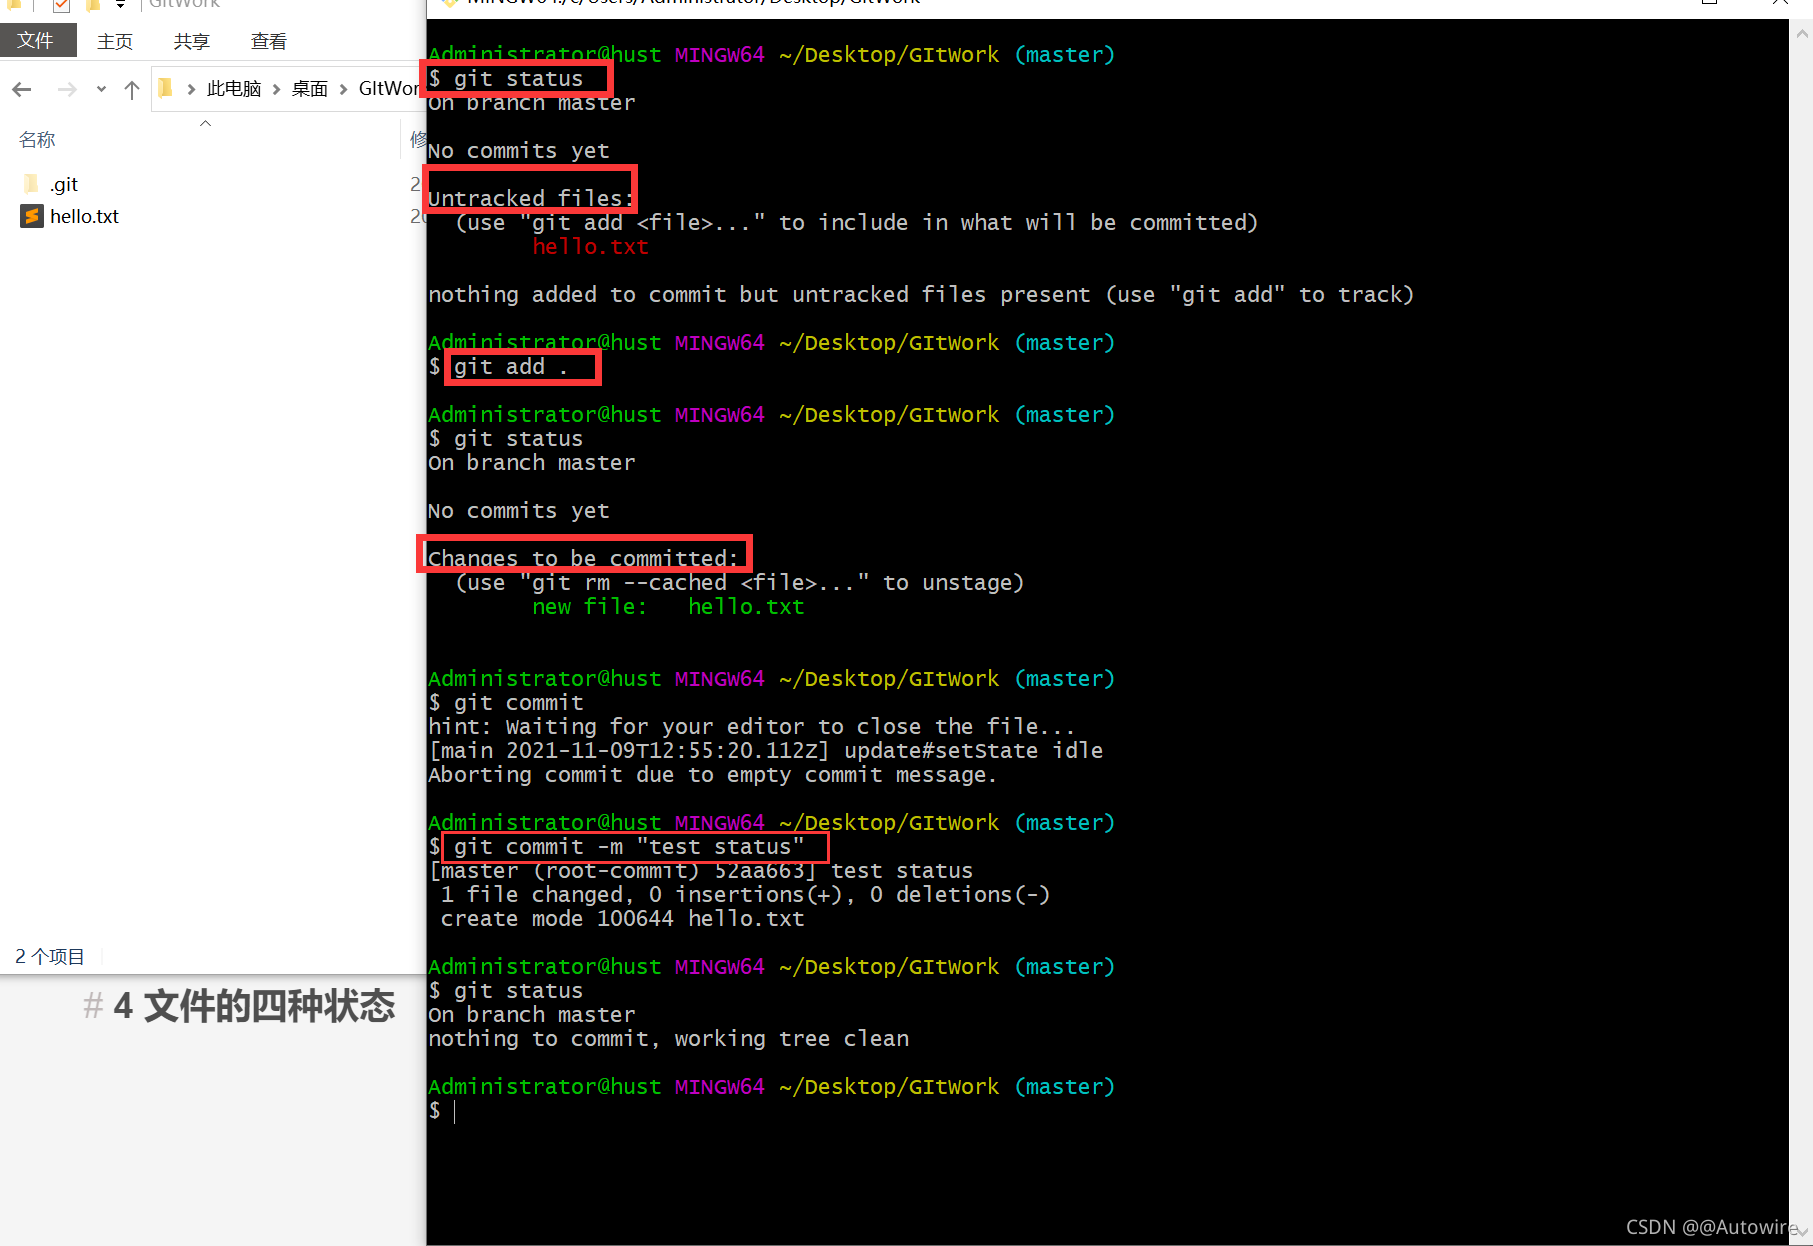This screenshot has width=1813, height=1246.
Task: Open the quick access toolbar dropdown arrow
Action: pyautogui.click(x=120, y=5)
